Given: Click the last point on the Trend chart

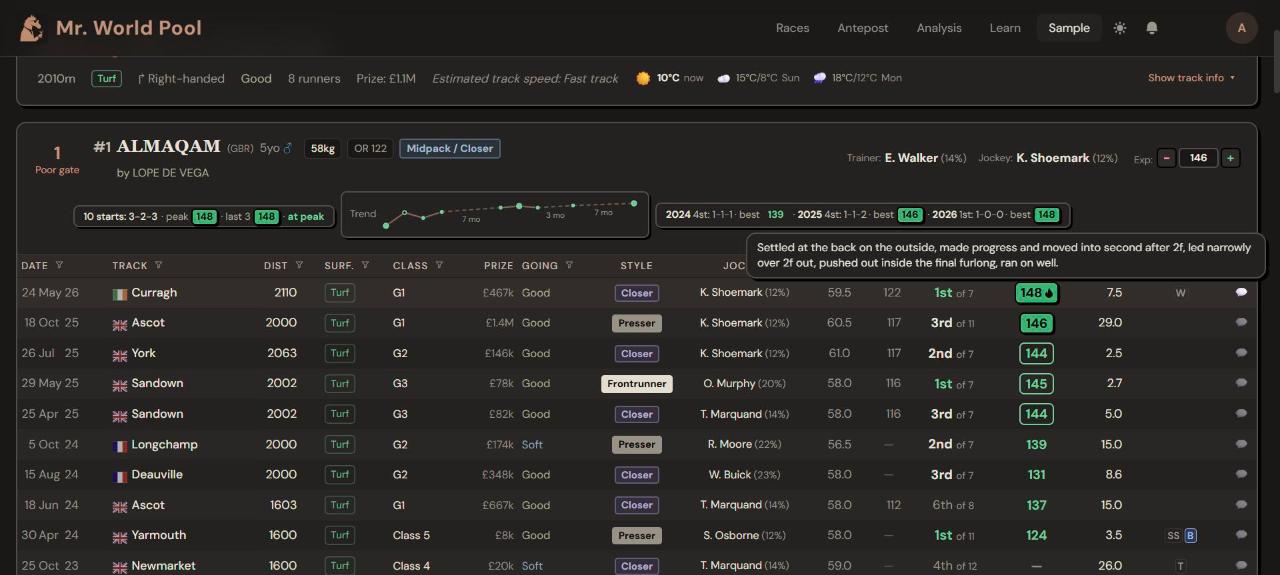Looking at the screenshot, I should coord(634,203).
